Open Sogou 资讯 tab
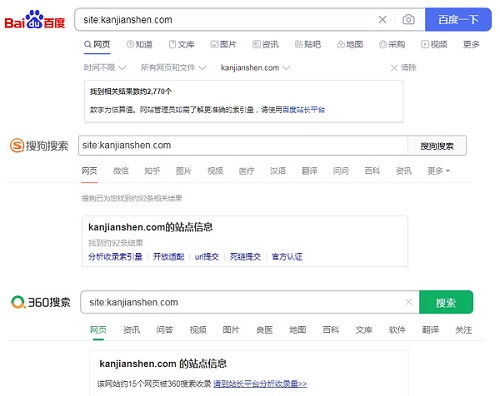The image size is (500, 396). [404, 171]
